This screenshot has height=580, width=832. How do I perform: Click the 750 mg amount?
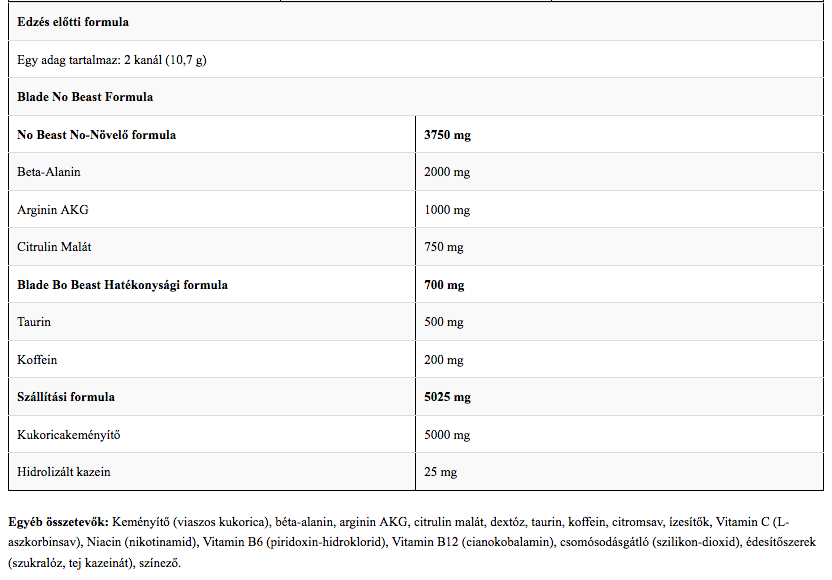coord(444,247)
